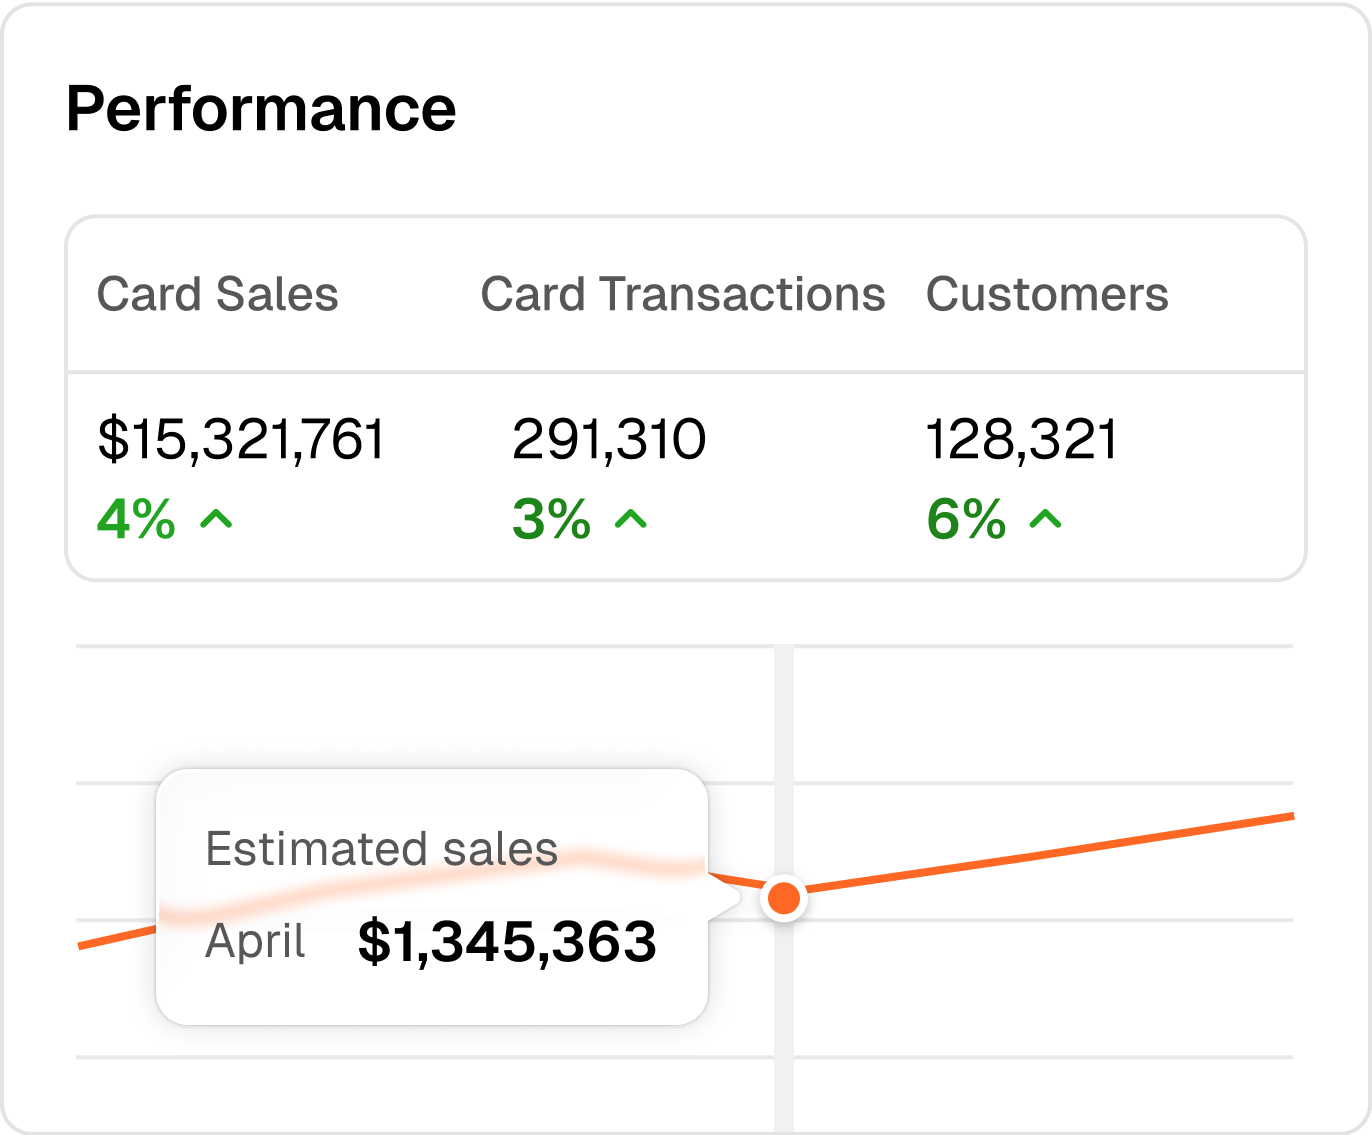Click the 6% growth figure
1372x1135 pixels.
pyautogui.click(x=966, y=519)
